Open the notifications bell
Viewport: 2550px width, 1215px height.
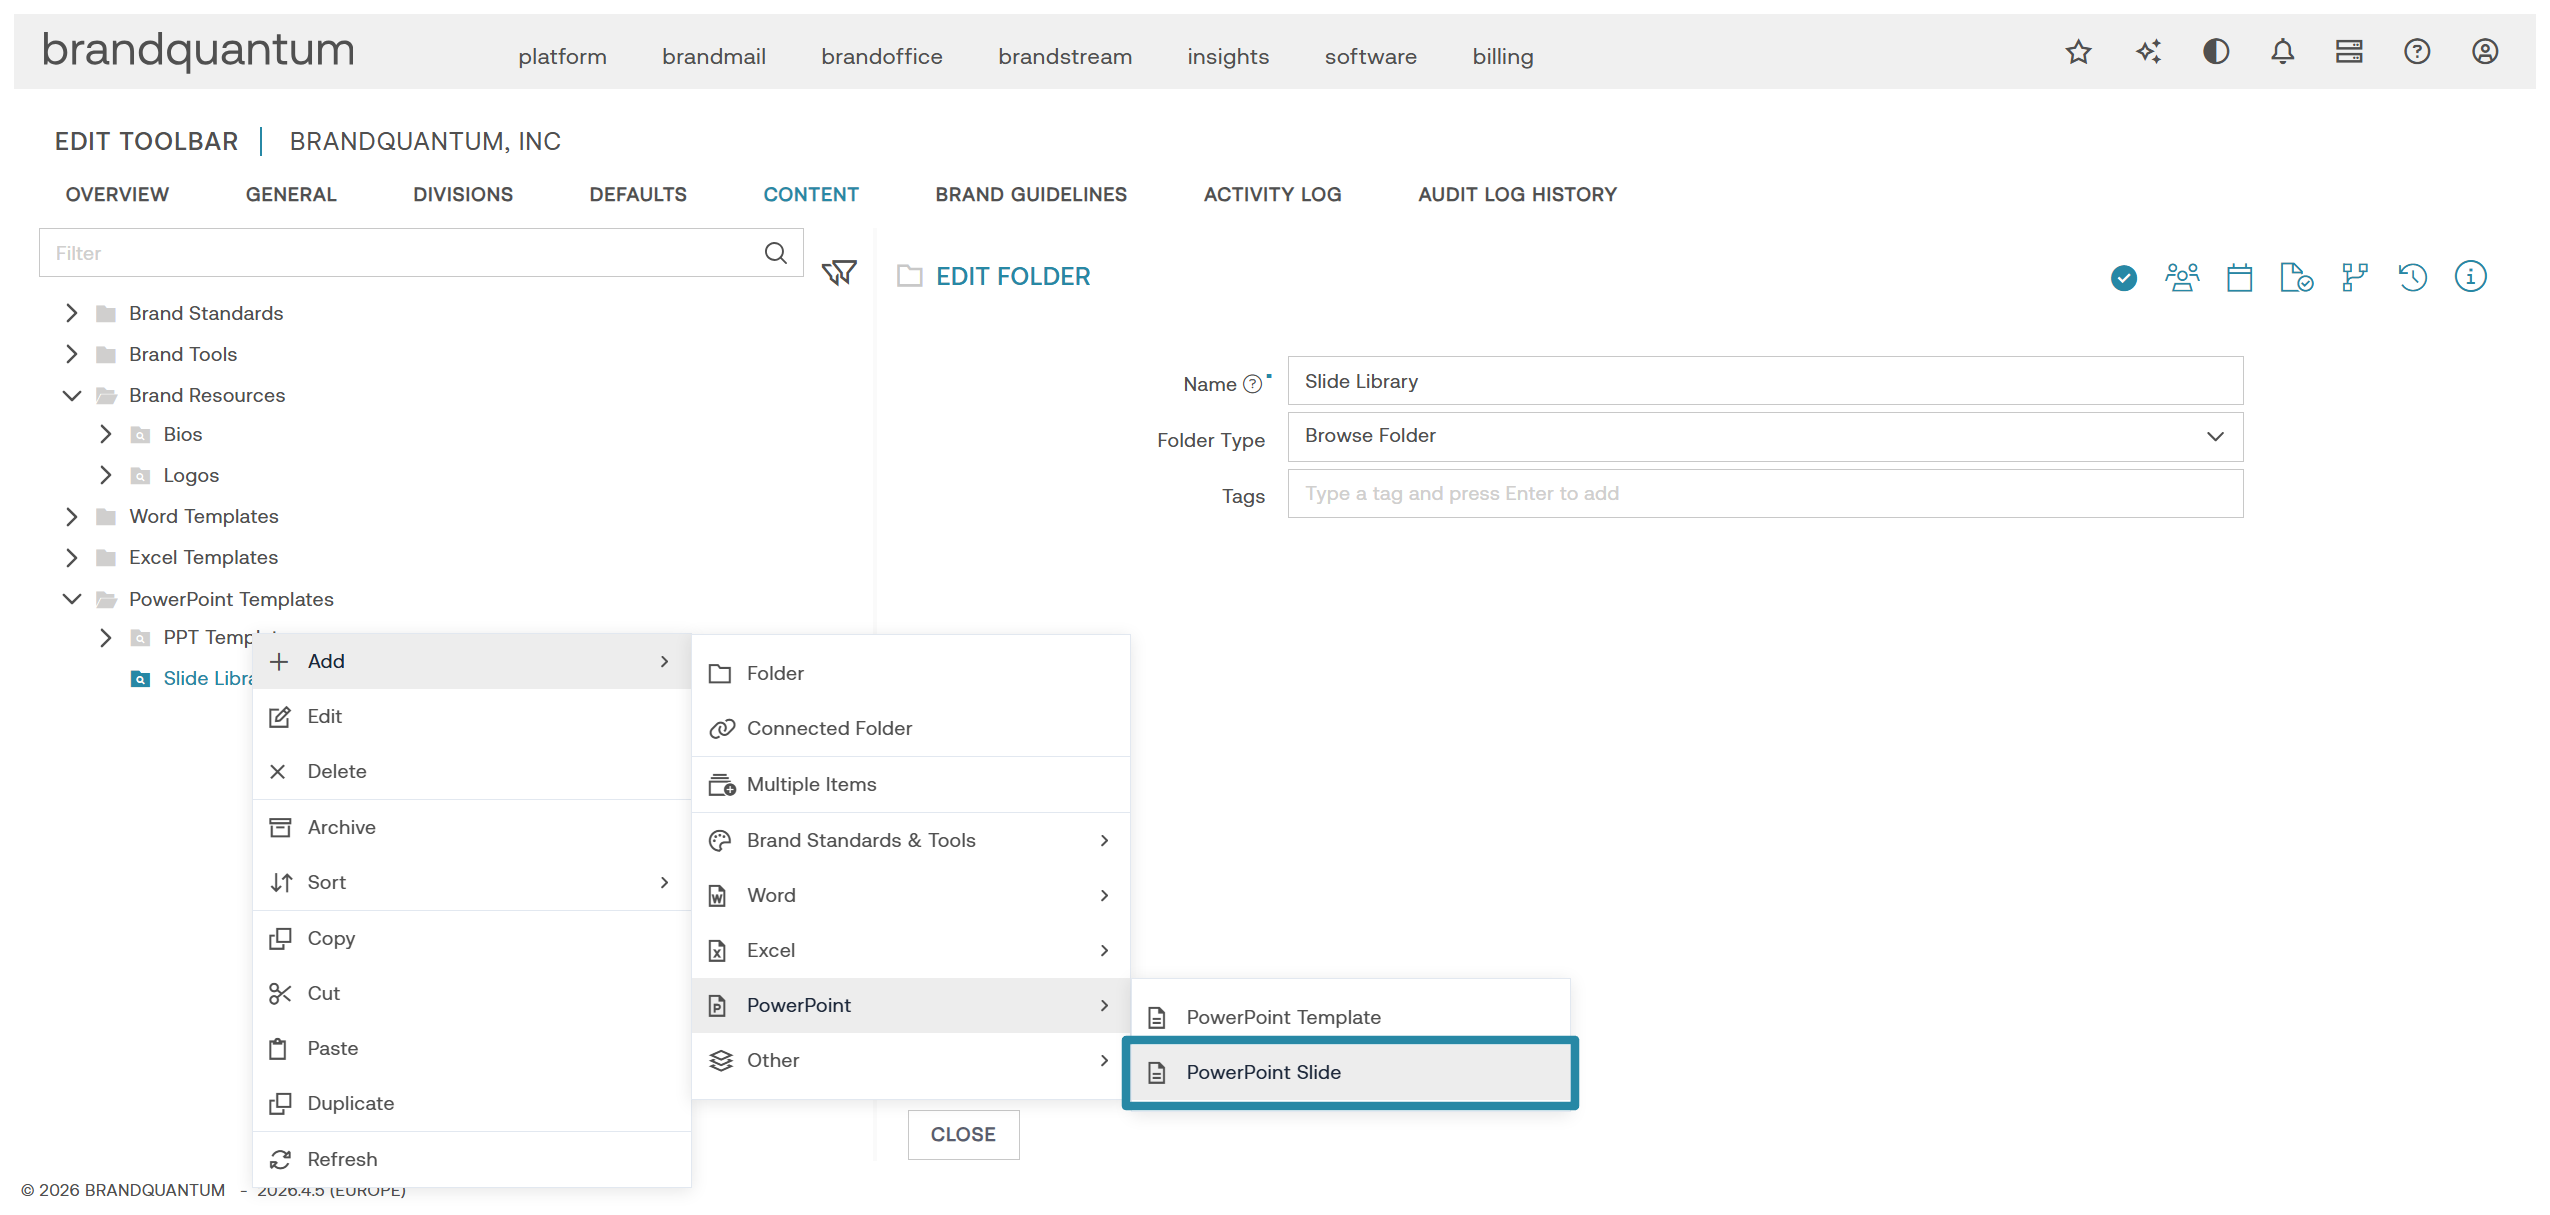[x=2282, y=52]
